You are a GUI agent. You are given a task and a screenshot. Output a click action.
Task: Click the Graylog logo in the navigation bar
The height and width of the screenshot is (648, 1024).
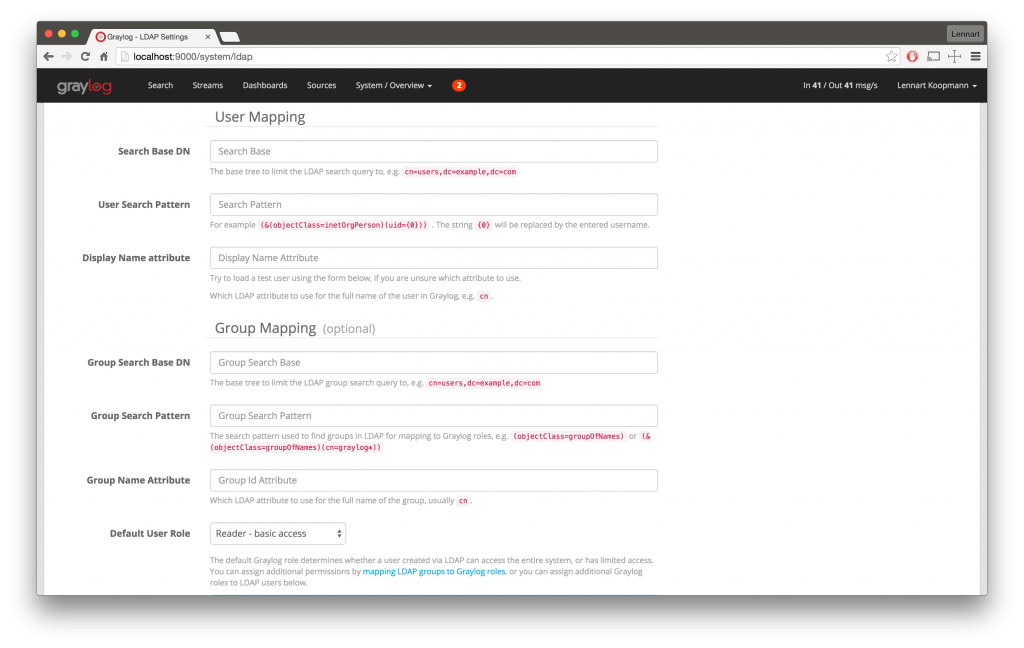[84, 86]
